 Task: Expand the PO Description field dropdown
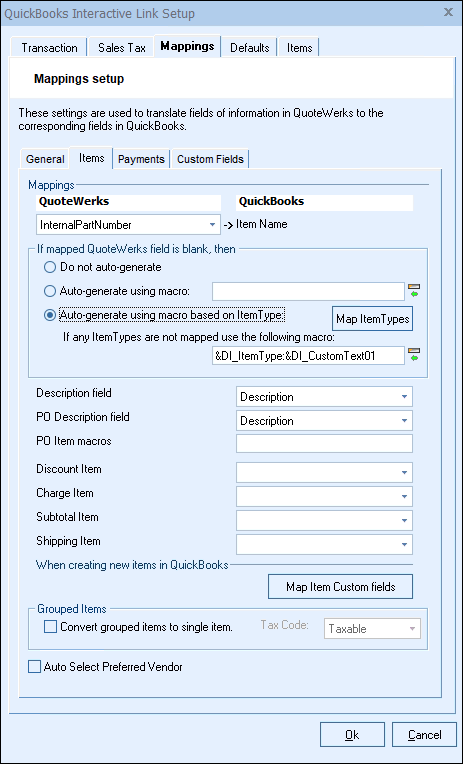(325, 420)
